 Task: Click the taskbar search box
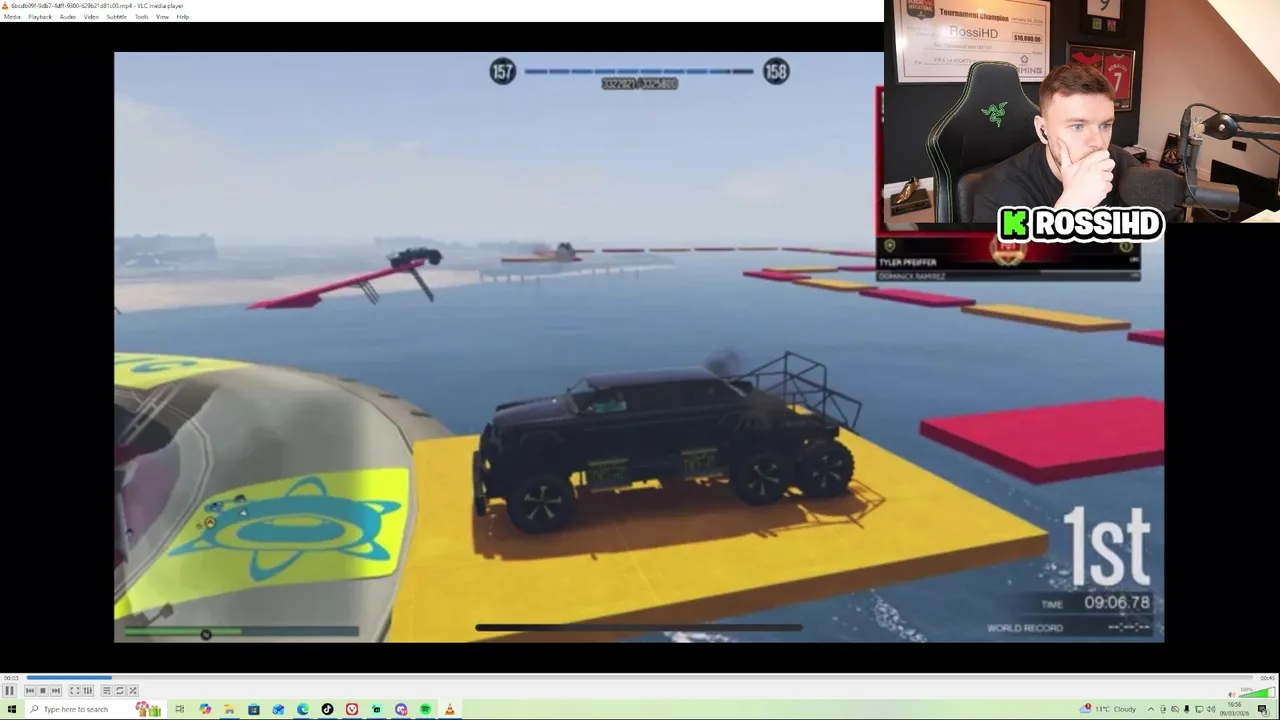[95, 709]
